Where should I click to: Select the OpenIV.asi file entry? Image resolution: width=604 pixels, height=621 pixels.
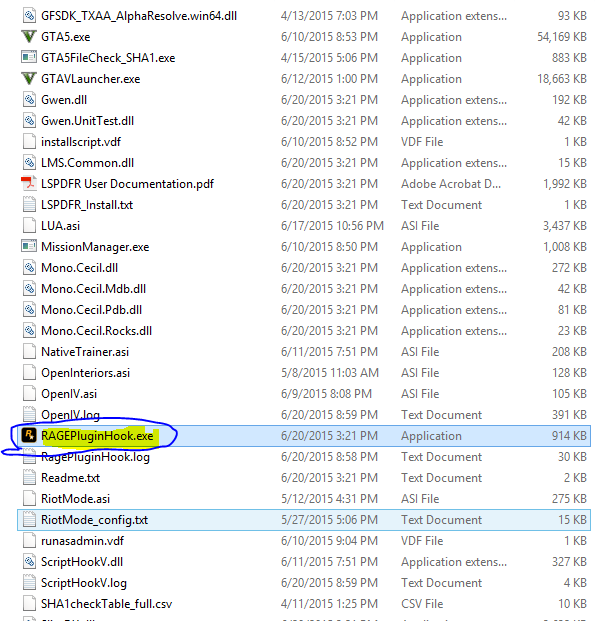coord(68,394)
